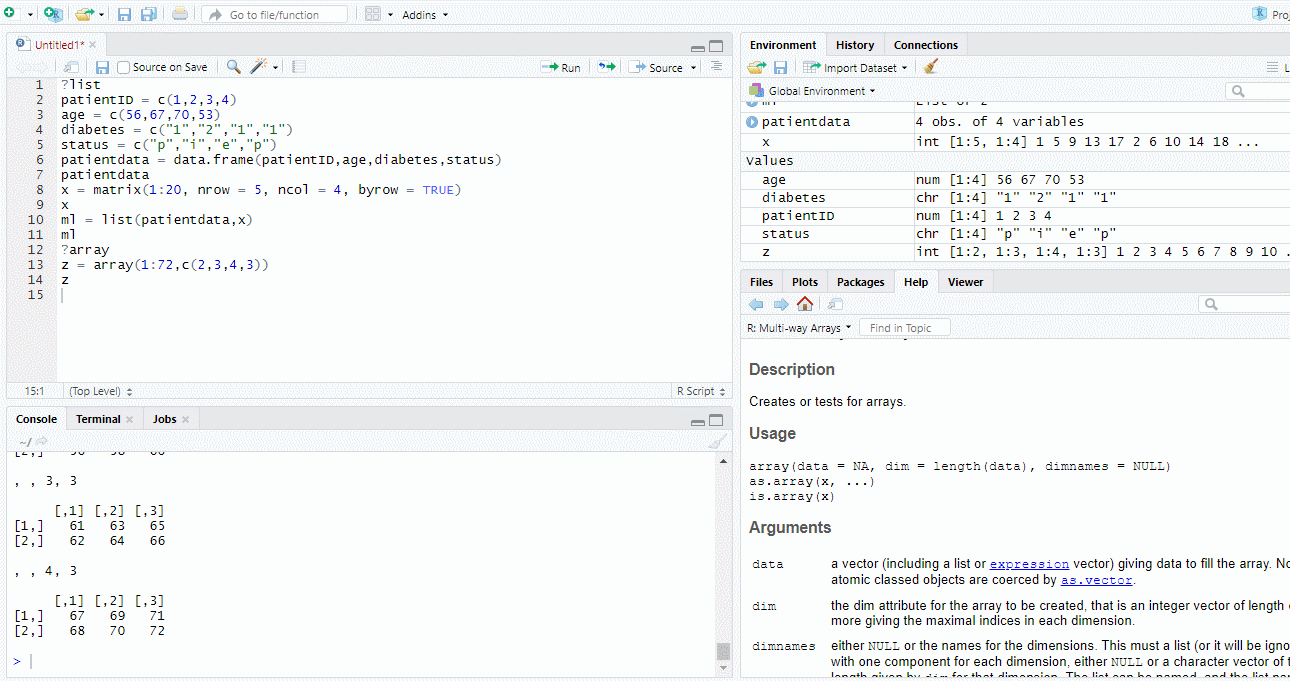Click the broom icon to clear environment objects
The image size is (1290, 681).
931,67
